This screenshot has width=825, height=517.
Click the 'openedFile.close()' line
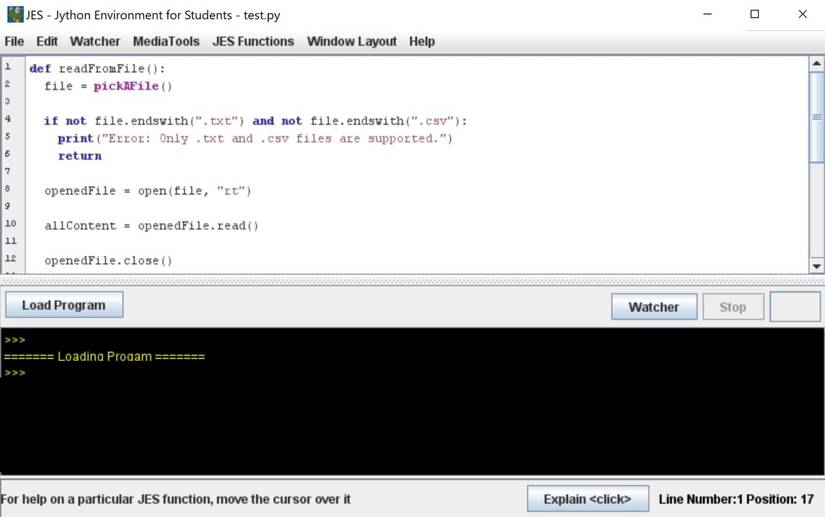[x=108, y=260]
